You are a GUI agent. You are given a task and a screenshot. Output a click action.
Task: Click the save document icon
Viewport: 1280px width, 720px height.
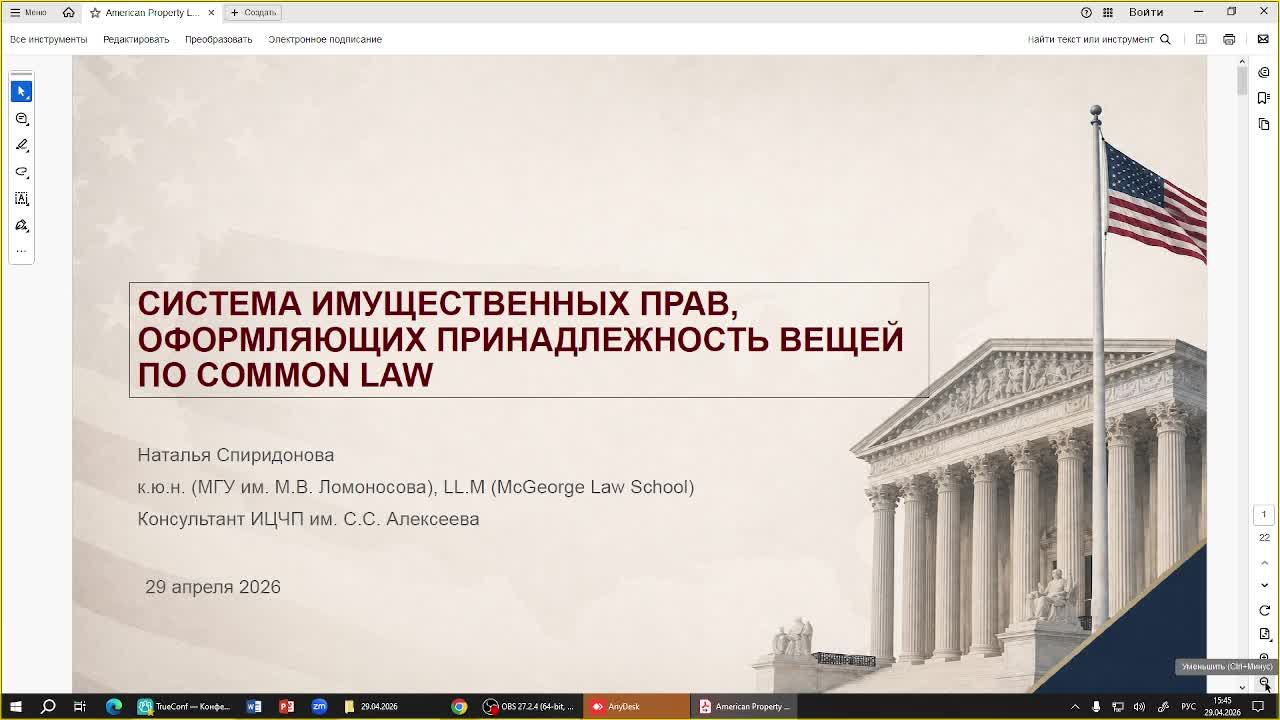[x=1201, y=39]
